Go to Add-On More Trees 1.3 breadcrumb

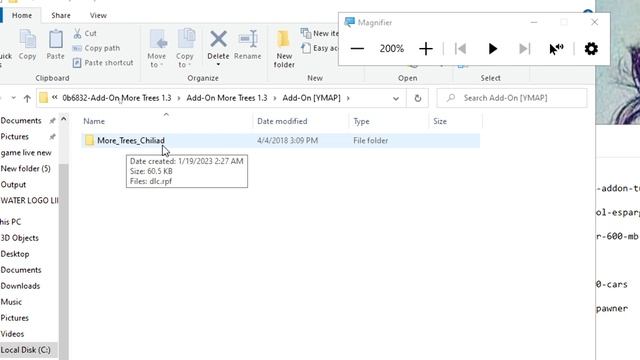[x=227, y=98]
